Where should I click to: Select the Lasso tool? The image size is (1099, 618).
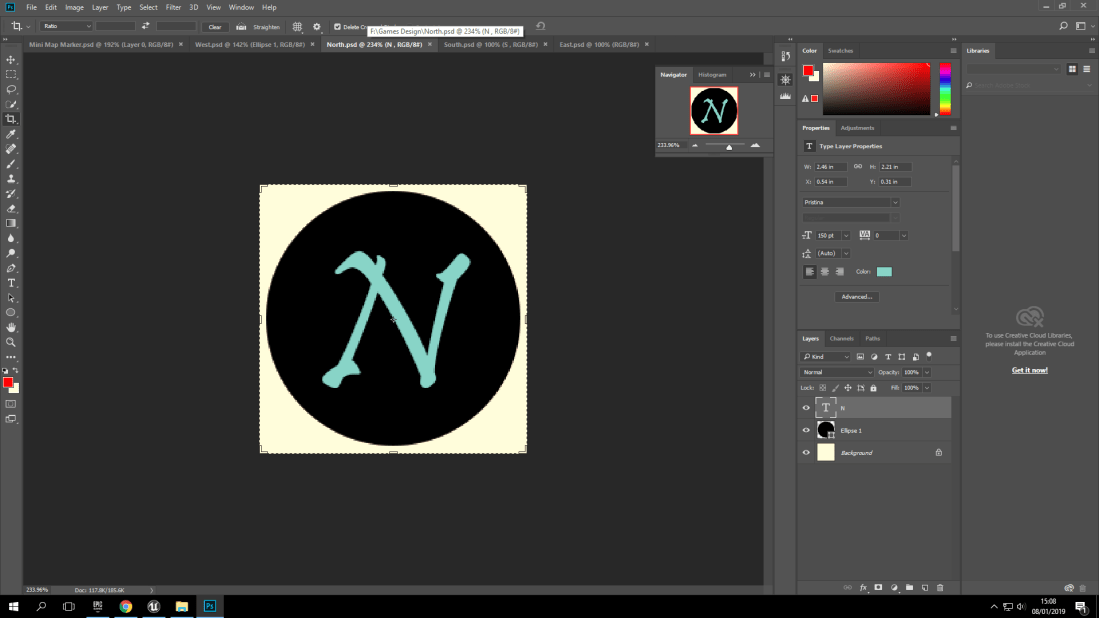pyautogui.click(x=11, y=89)
